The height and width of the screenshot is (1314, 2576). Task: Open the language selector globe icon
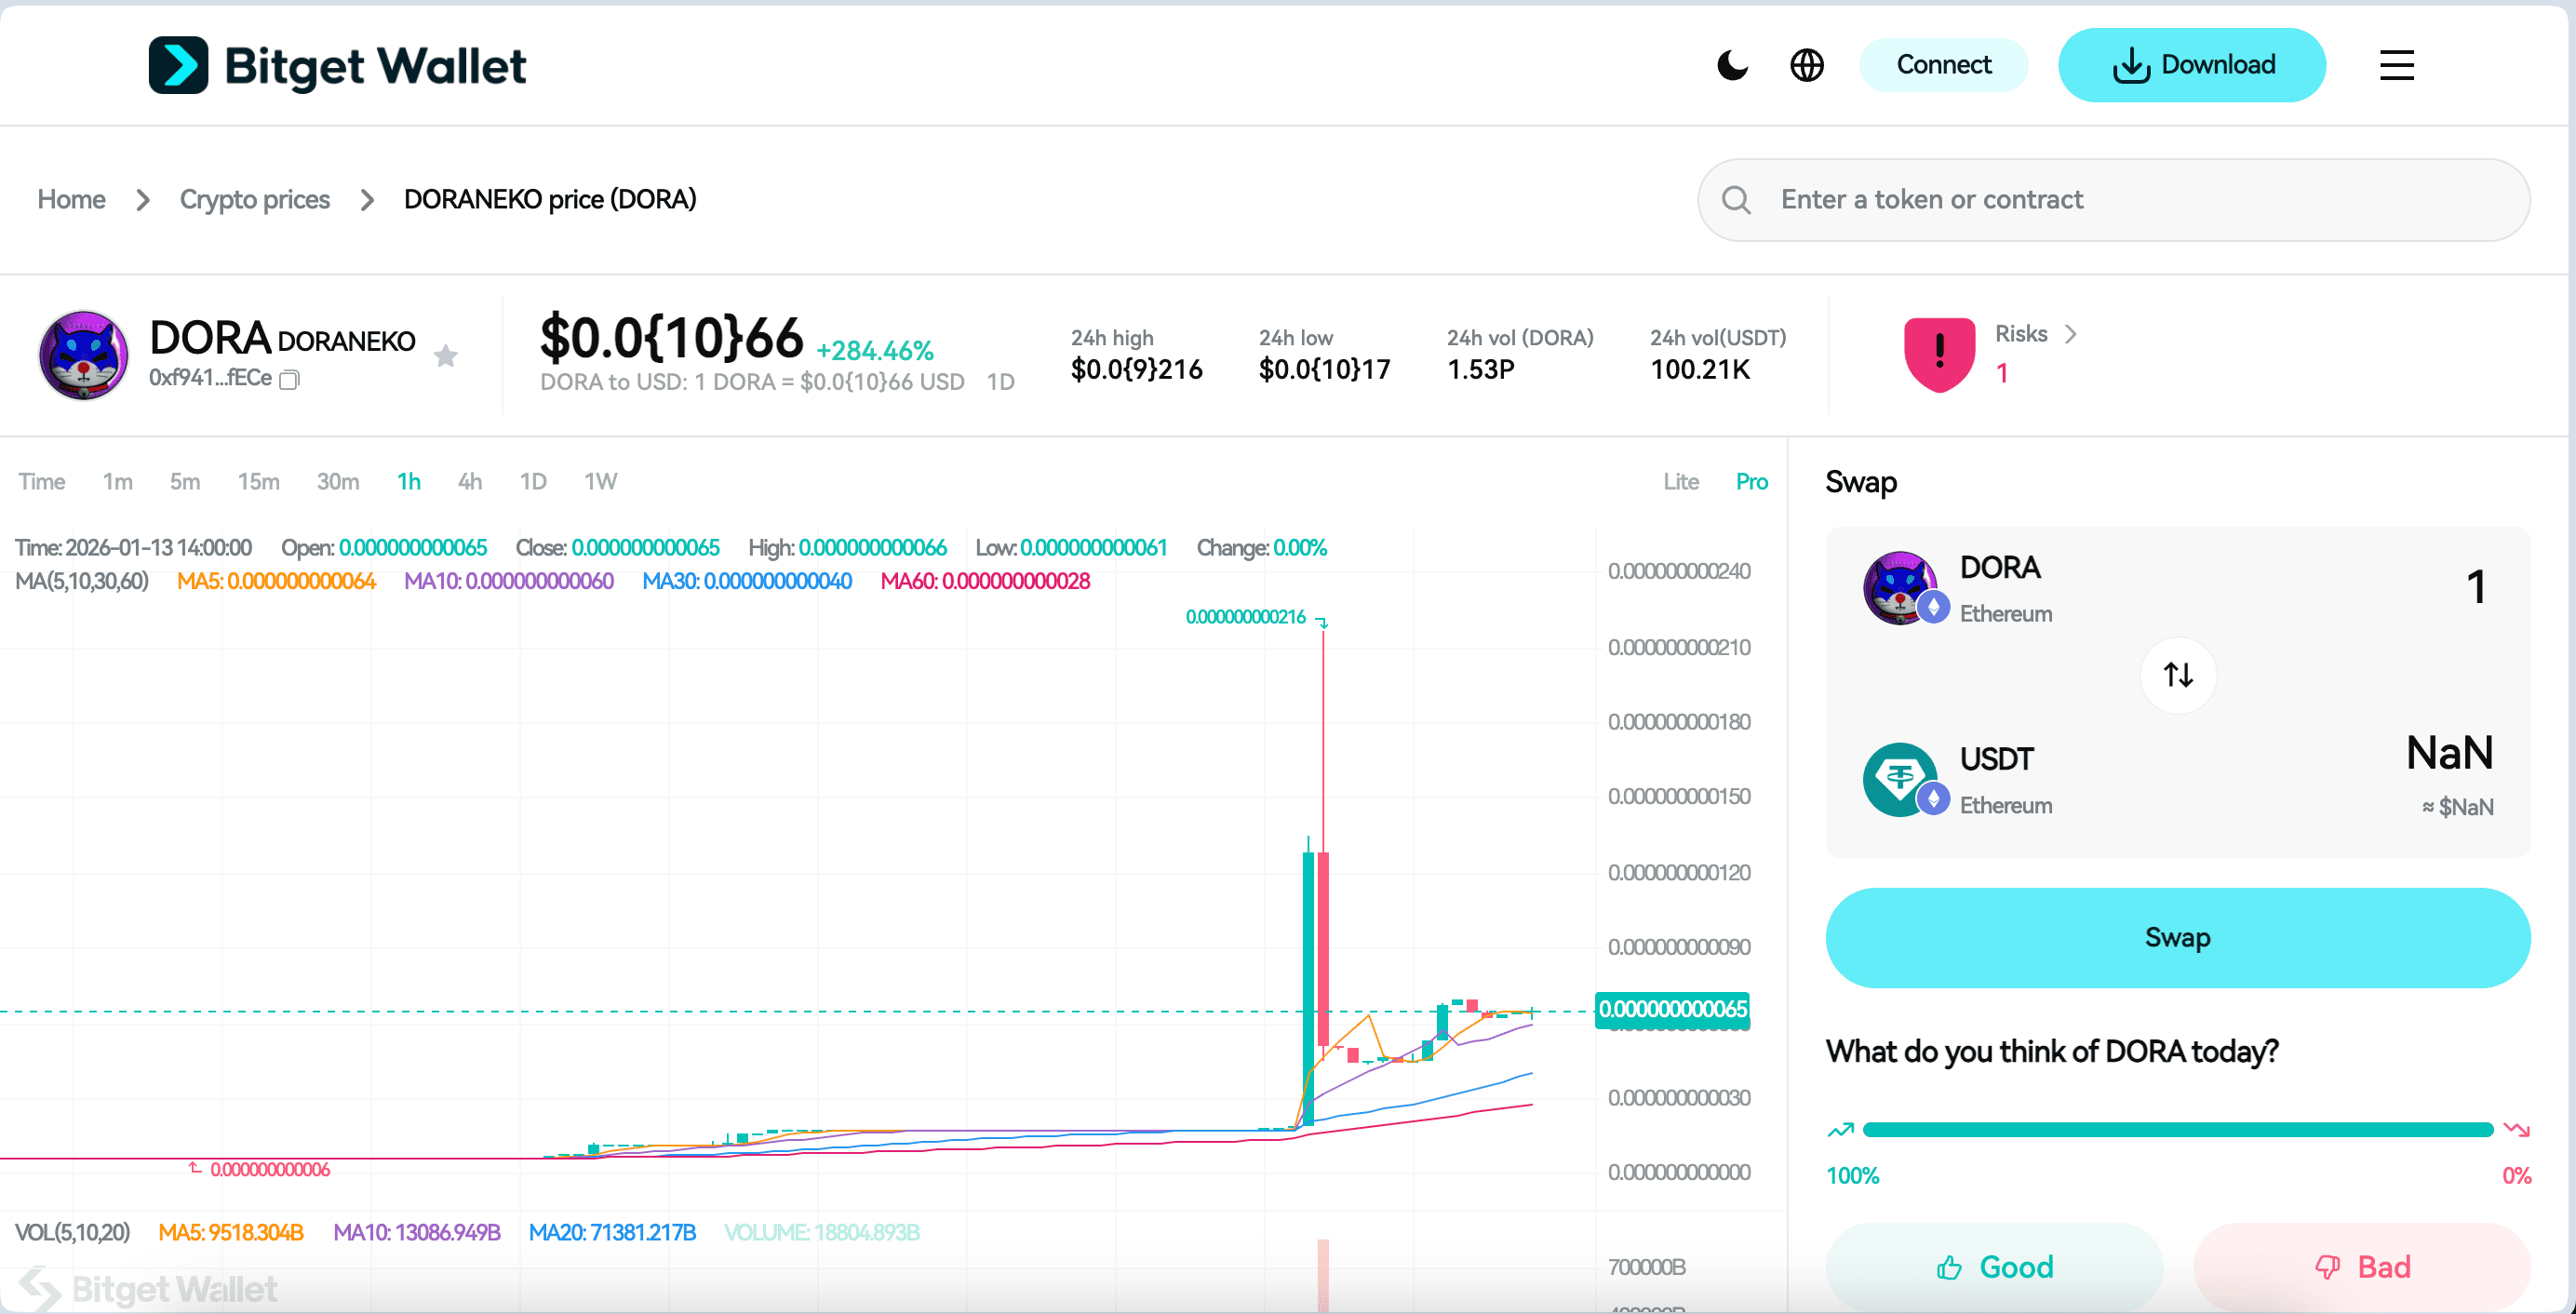pos(1807,64)
